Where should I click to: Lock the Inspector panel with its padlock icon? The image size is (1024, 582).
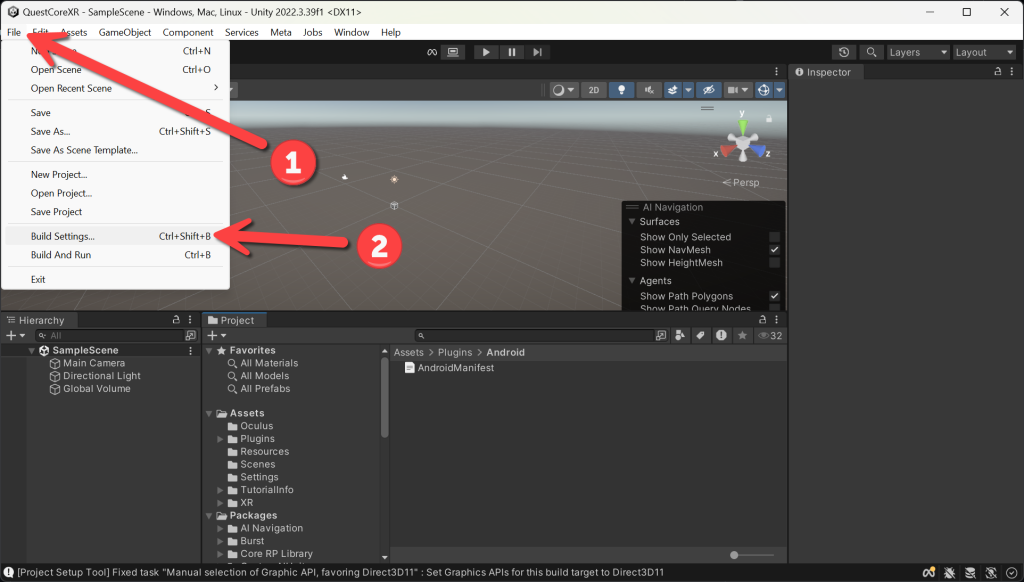pos(997,72)
